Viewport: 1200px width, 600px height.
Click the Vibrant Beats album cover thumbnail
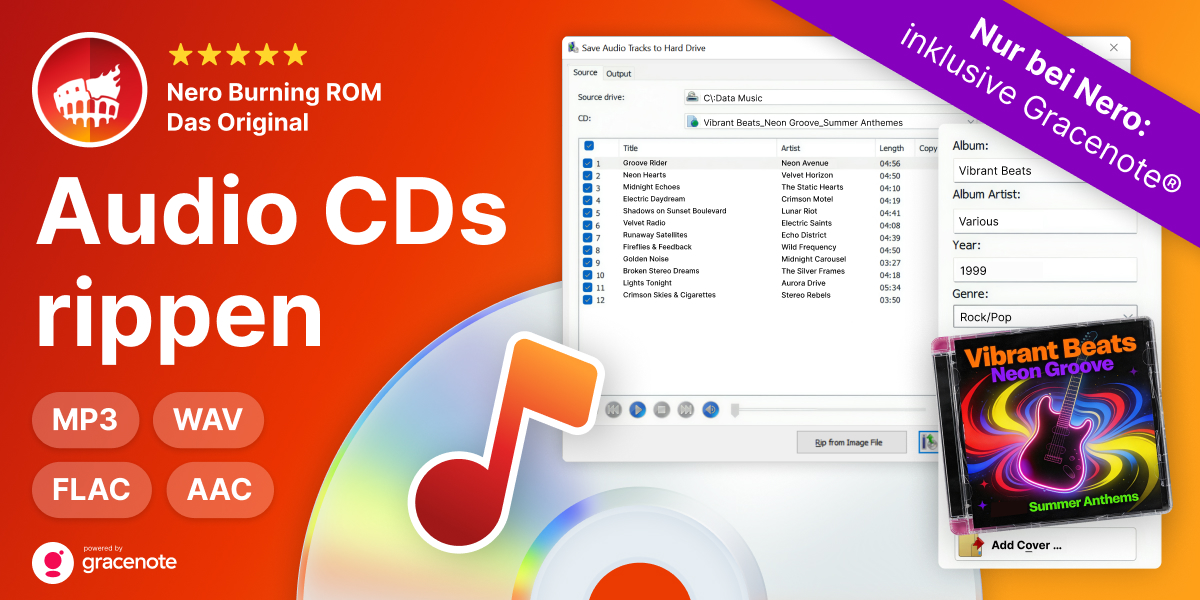(1051, 424)
